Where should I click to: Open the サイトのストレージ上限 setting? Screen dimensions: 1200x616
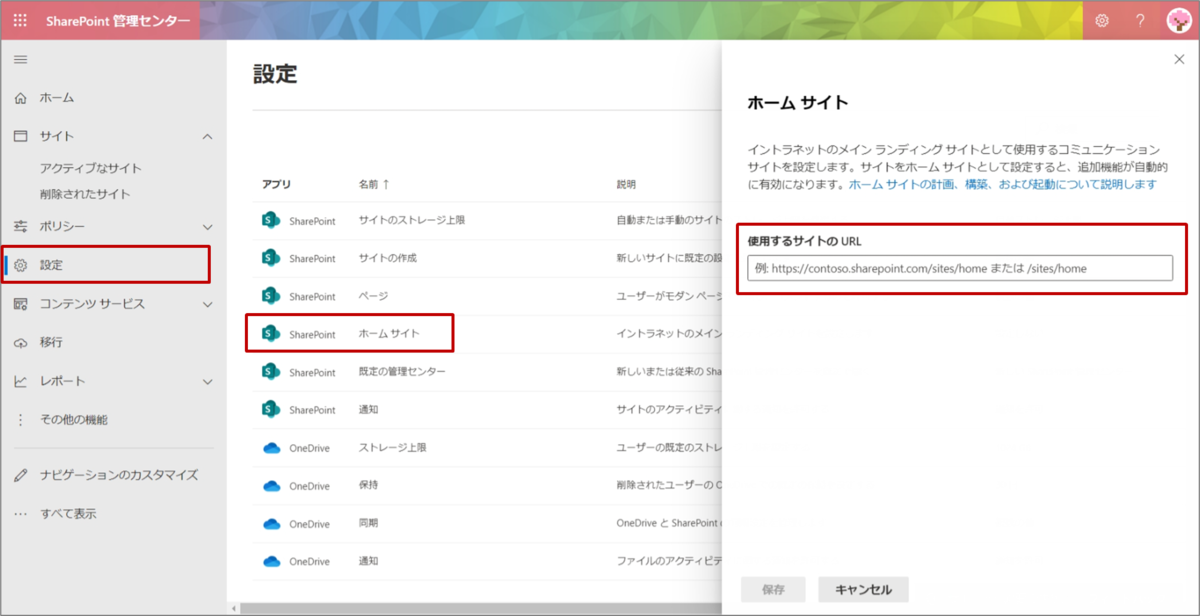(412, 220)
